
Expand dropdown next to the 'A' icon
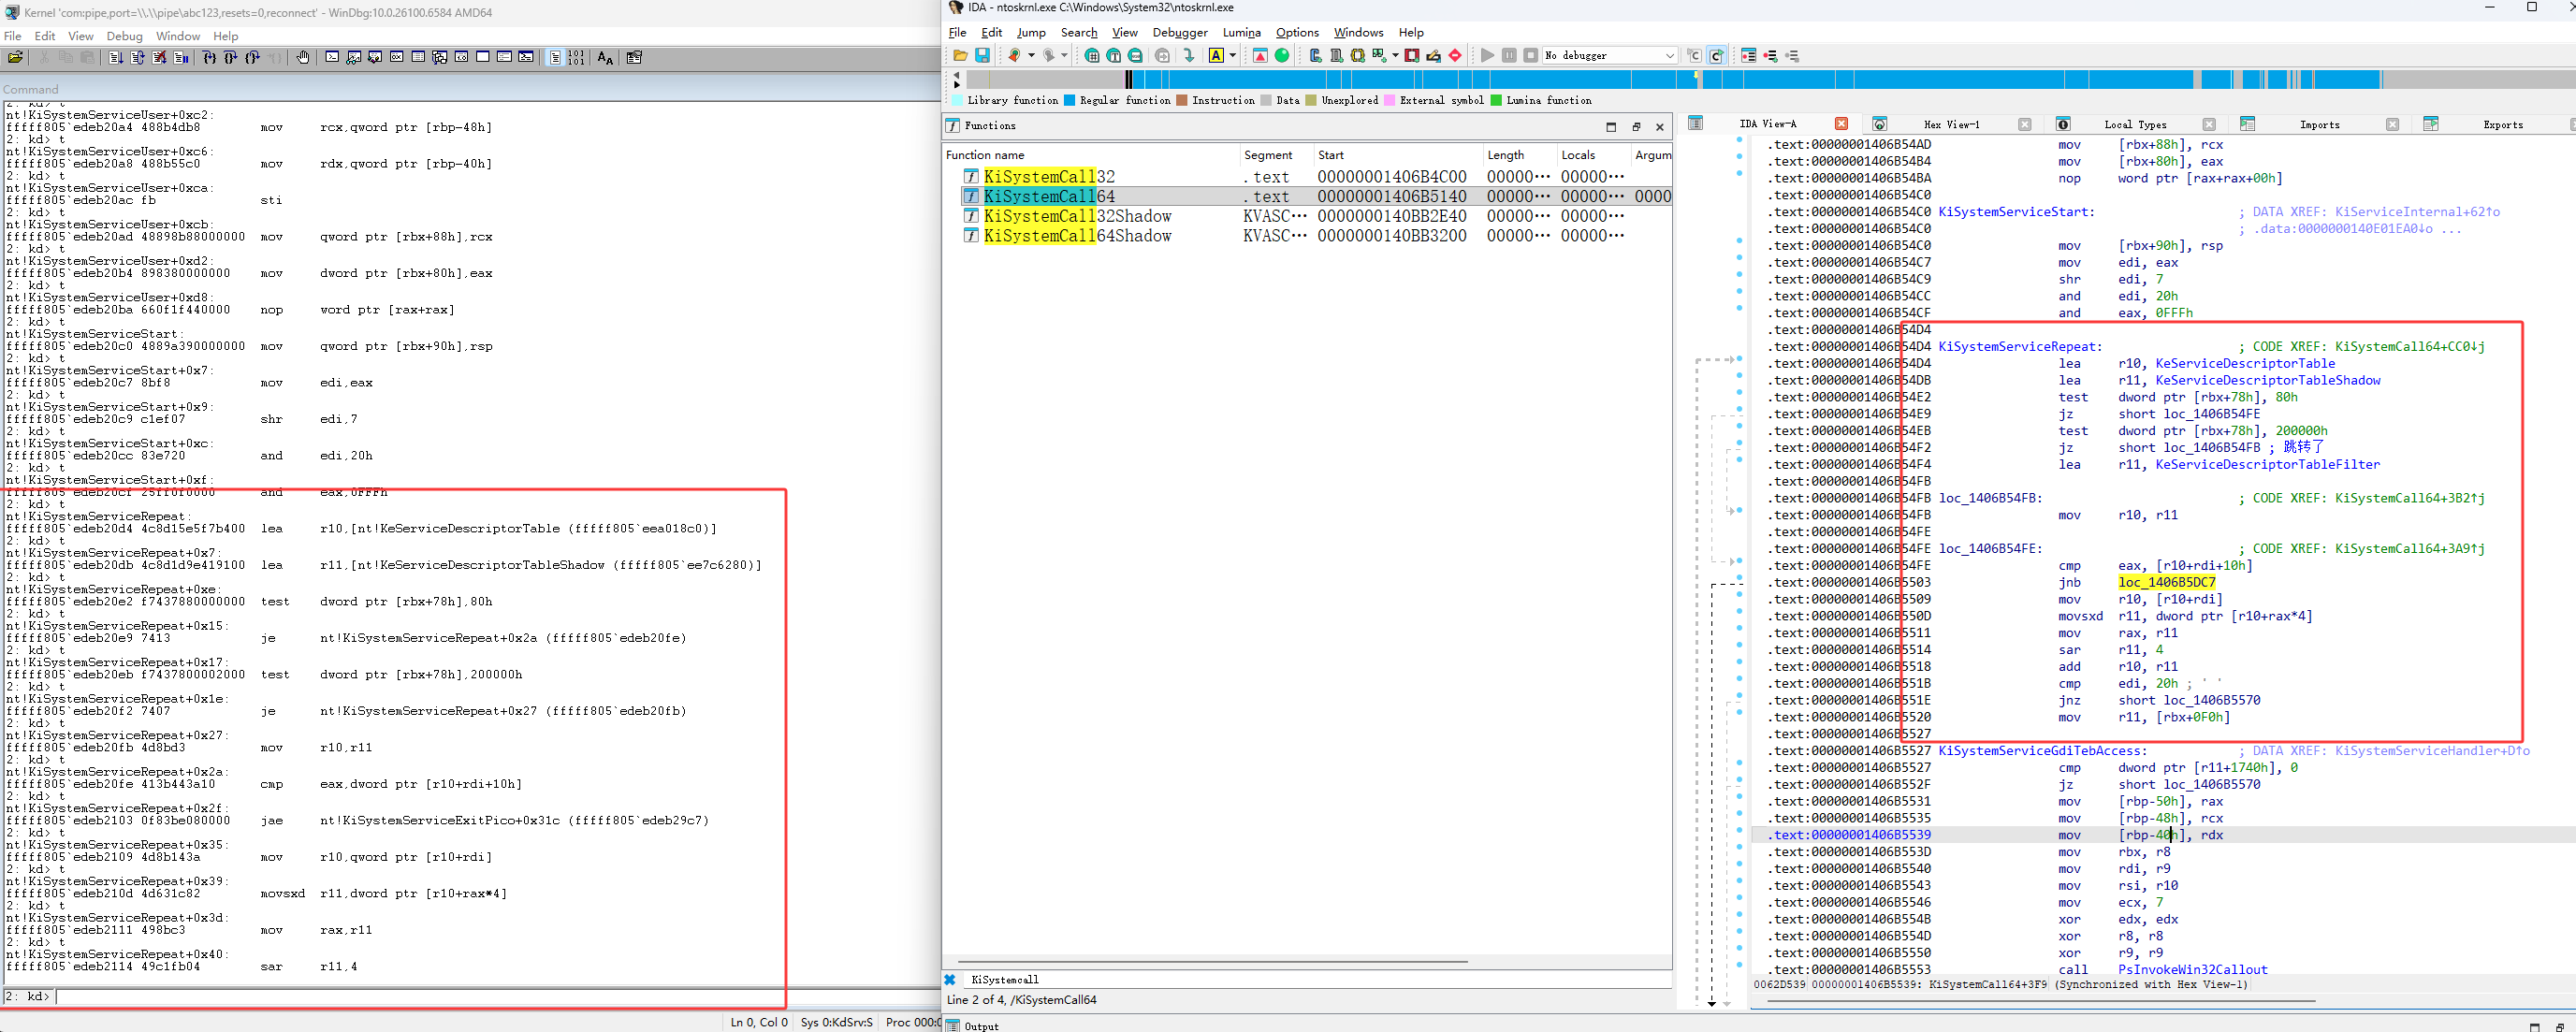click(x=1233, y=55)
